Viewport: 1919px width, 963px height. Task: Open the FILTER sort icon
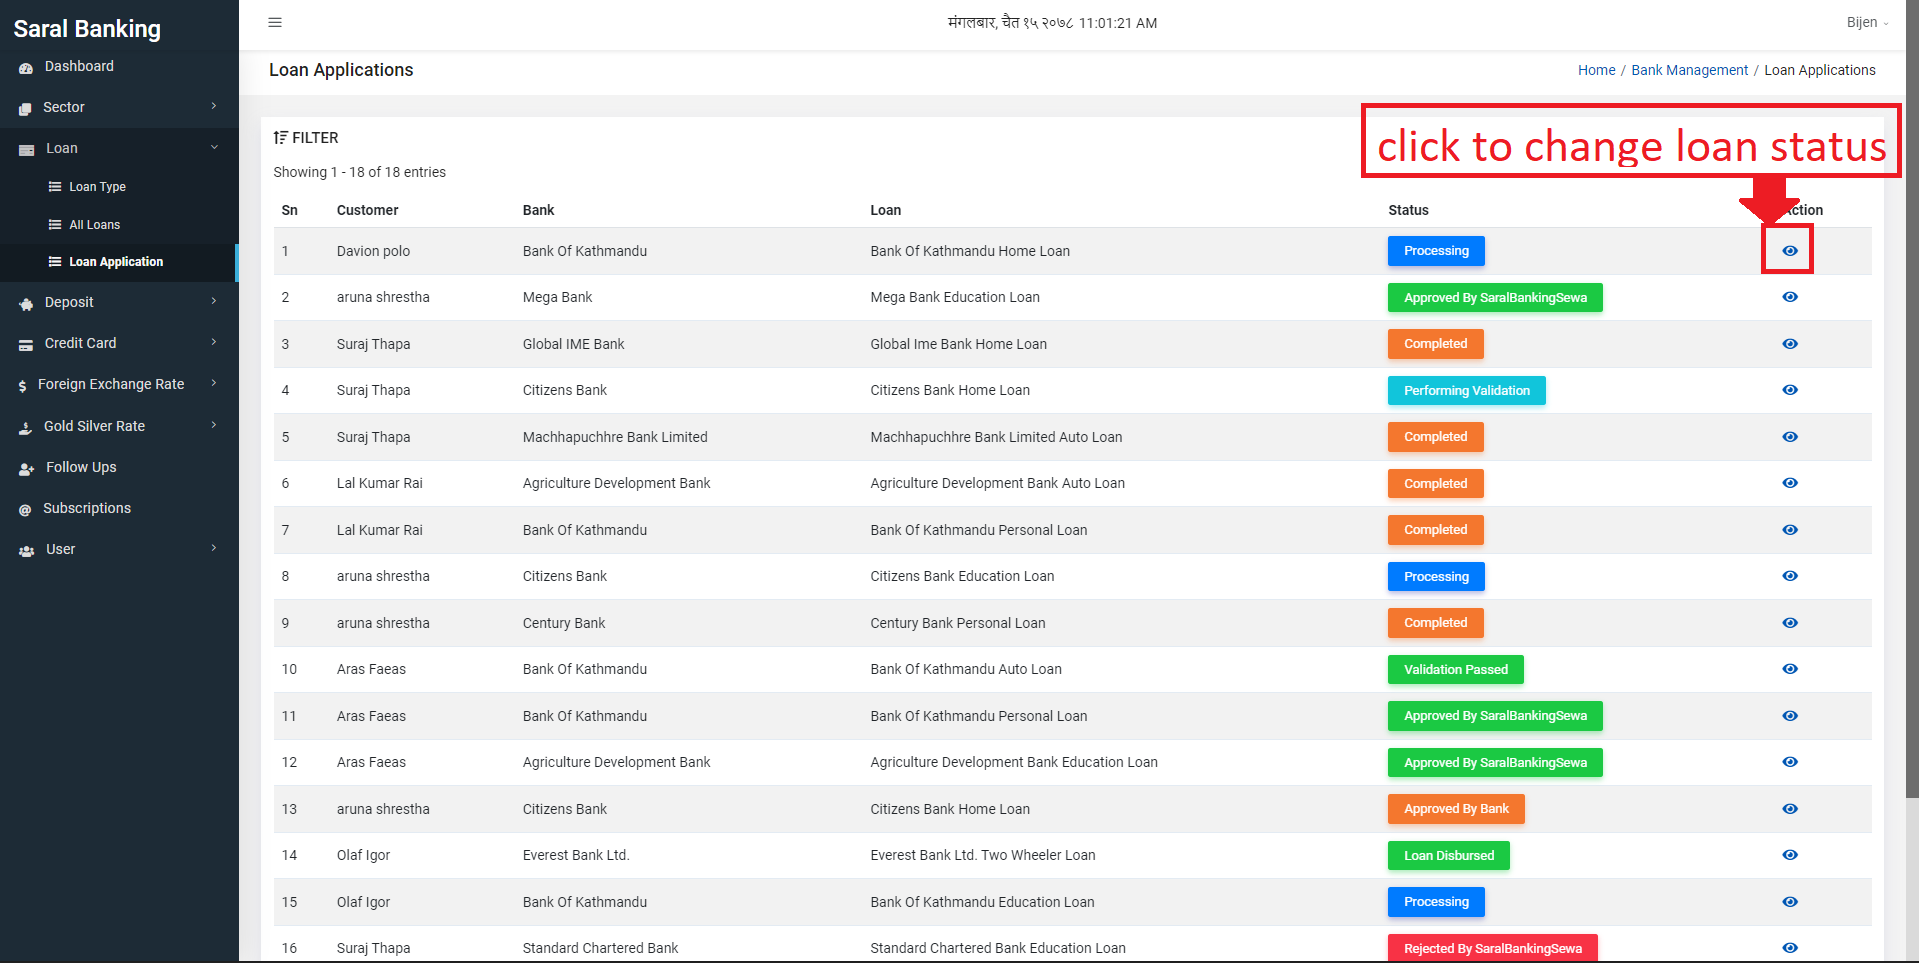coord(280,138)
